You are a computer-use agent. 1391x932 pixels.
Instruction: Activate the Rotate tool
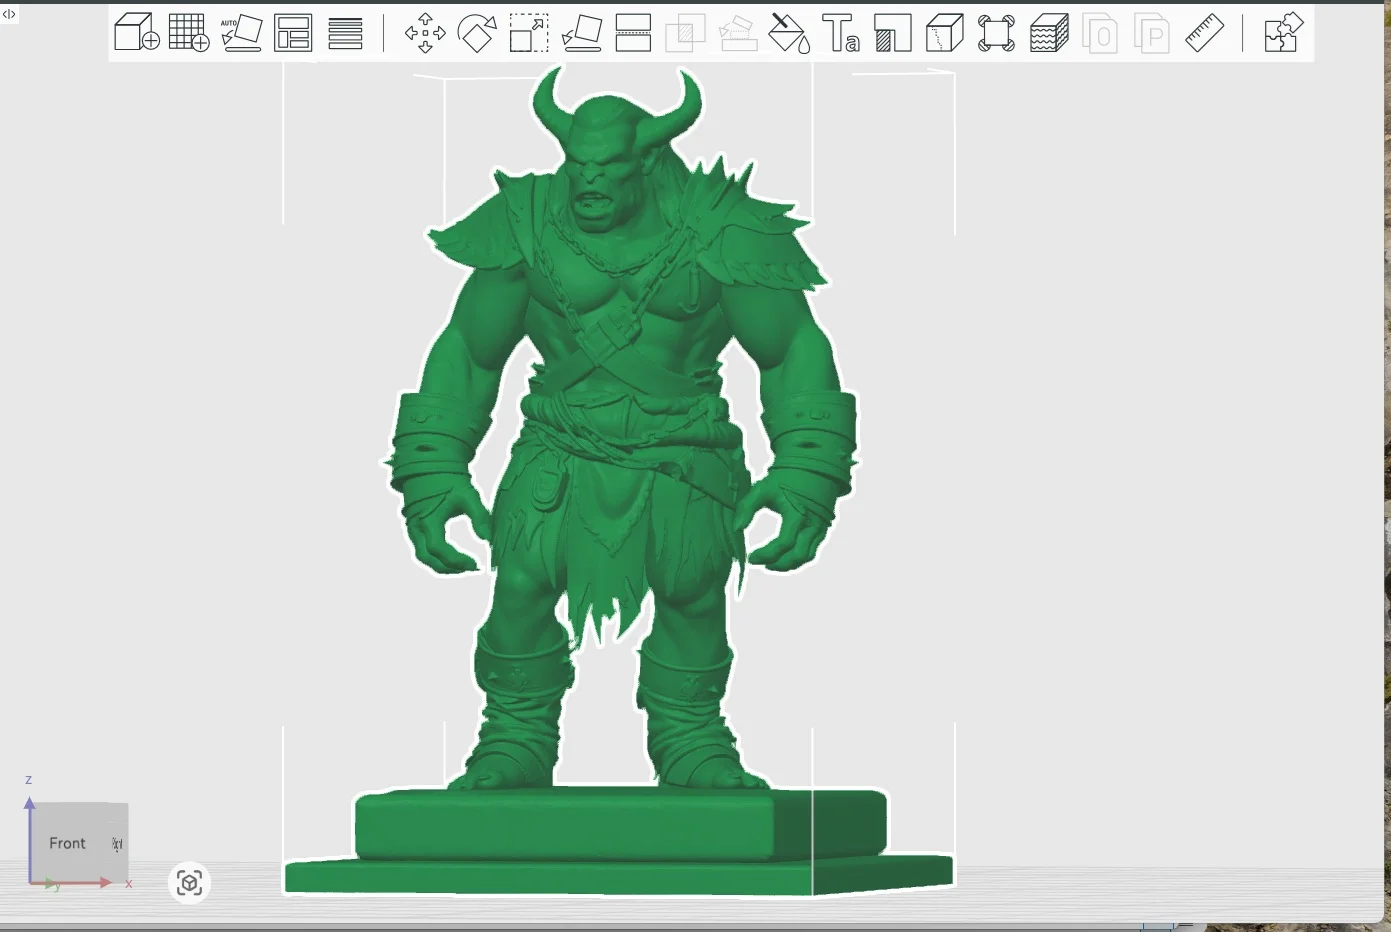click(x=477, y=33)
